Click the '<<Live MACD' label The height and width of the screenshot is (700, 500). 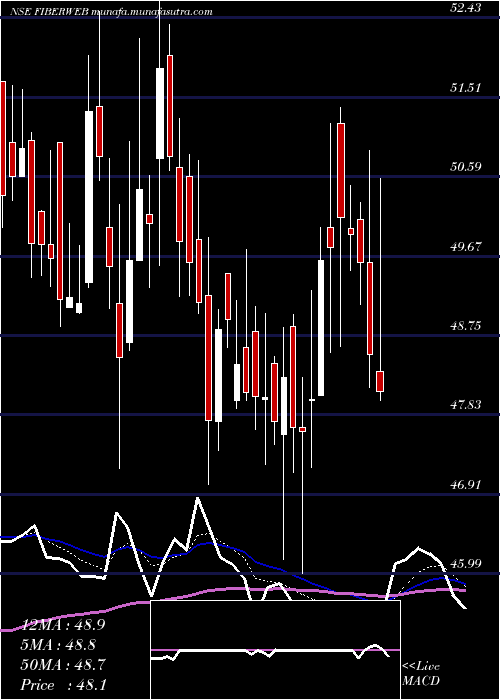[421, 674]
